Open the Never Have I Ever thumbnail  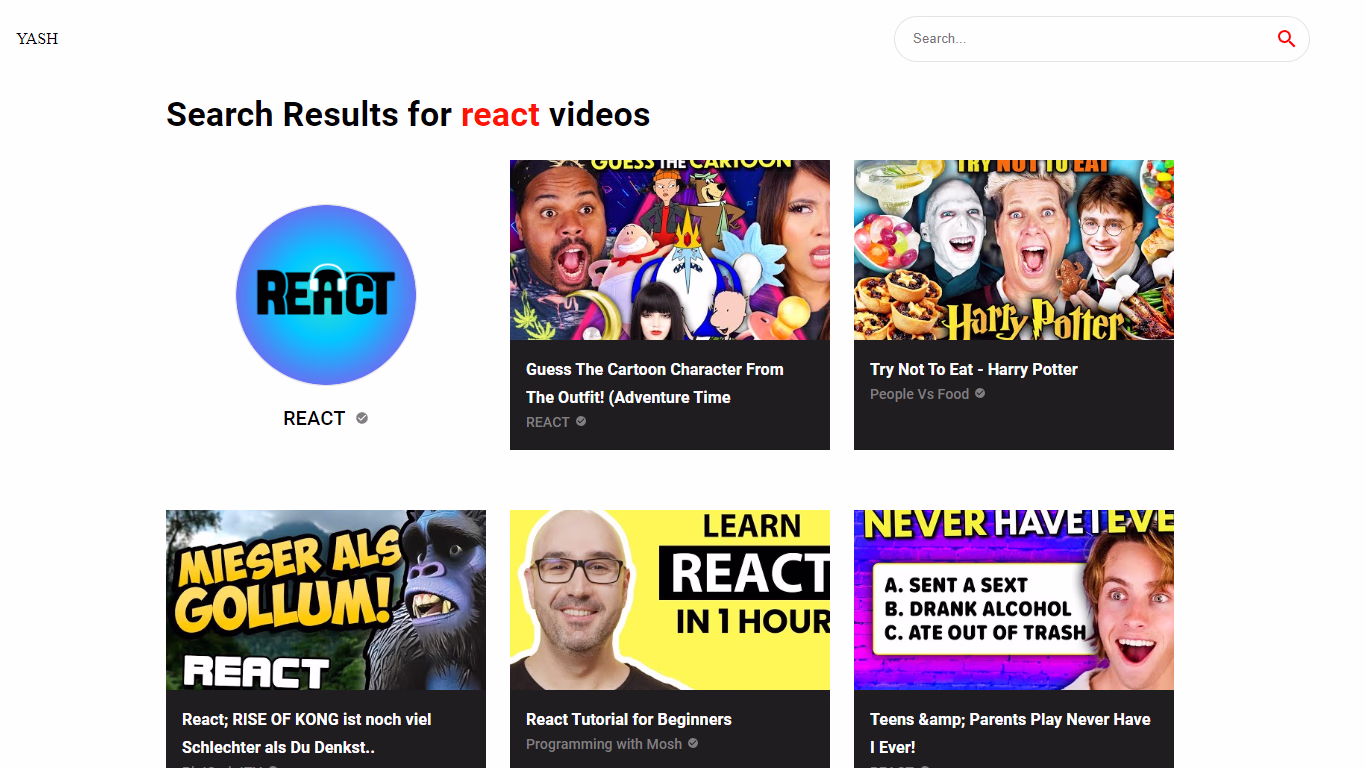coord(1014,600)
